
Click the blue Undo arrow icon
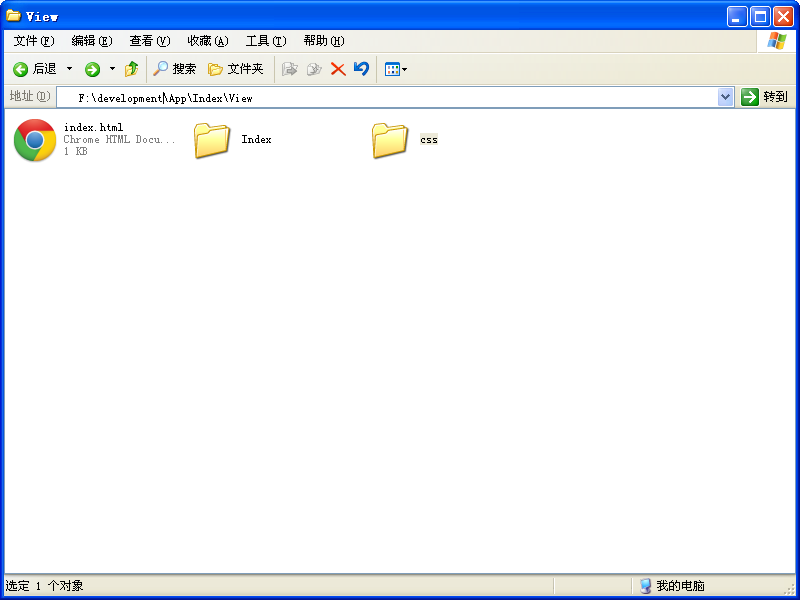click(x=361, y=69)
